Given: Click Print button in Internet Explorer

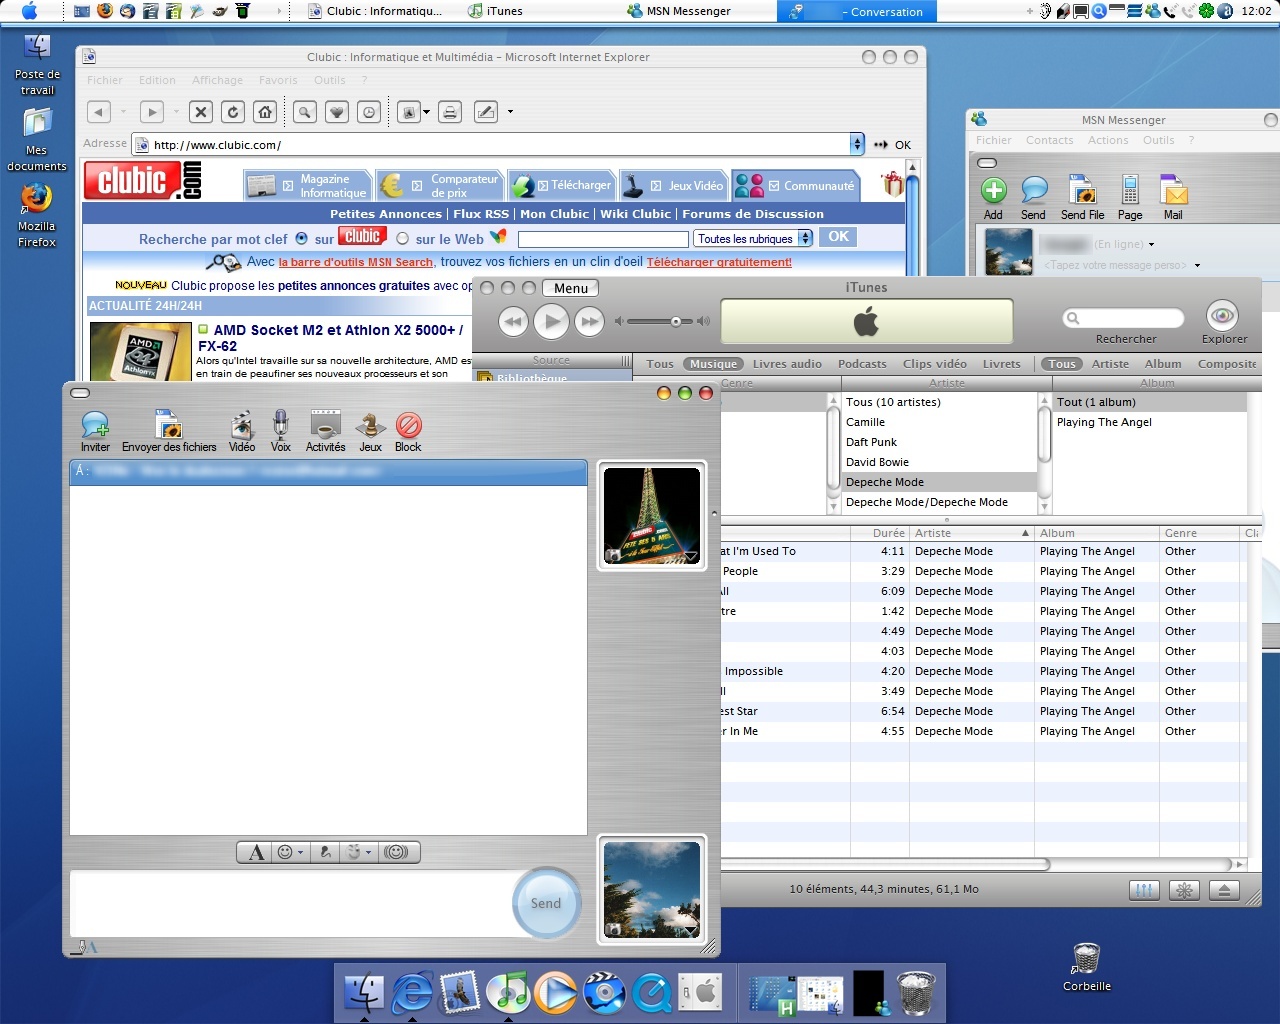Looking at the screenshot, I should pos(450,112).
